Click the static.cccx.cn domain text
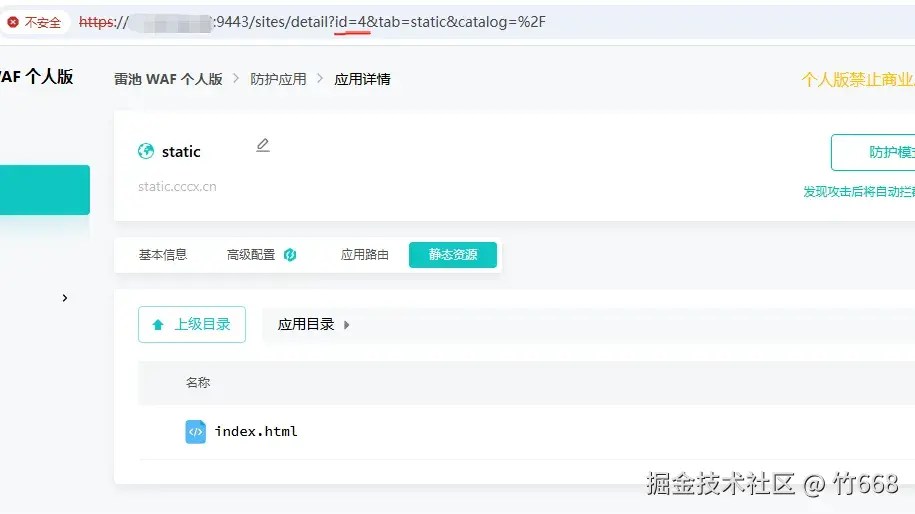This screenshot has width=915, height=514. 177,187
